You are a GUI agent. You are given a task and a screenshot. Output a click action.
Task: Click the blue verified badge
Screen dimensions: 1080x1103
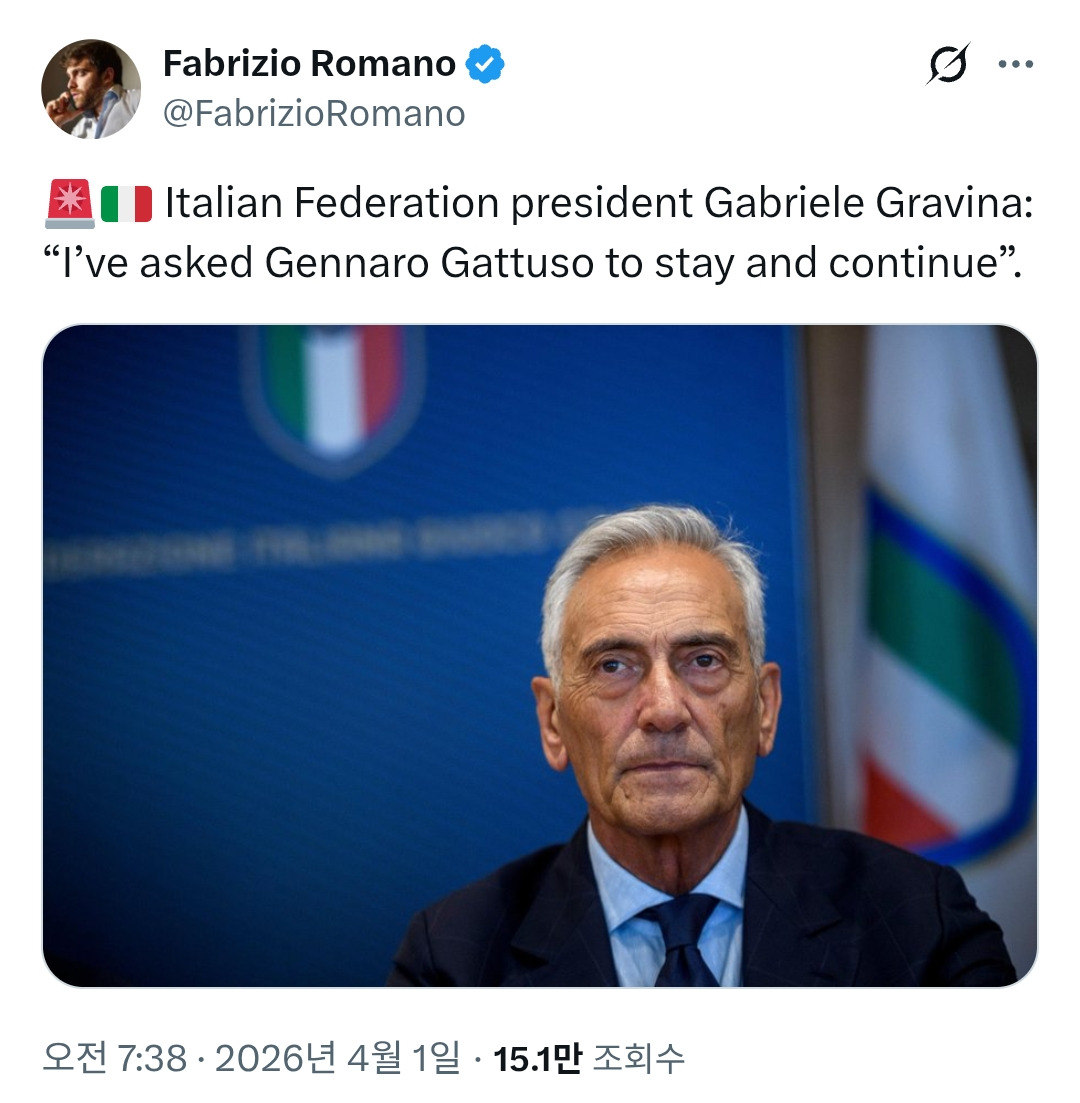point(486,65)
